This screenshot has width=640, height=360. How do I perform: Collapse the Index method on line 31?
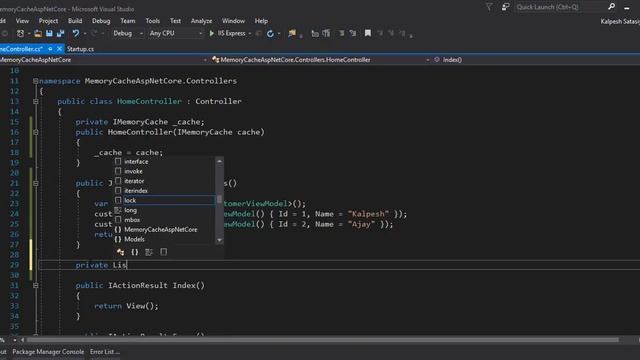coord(36,285)
